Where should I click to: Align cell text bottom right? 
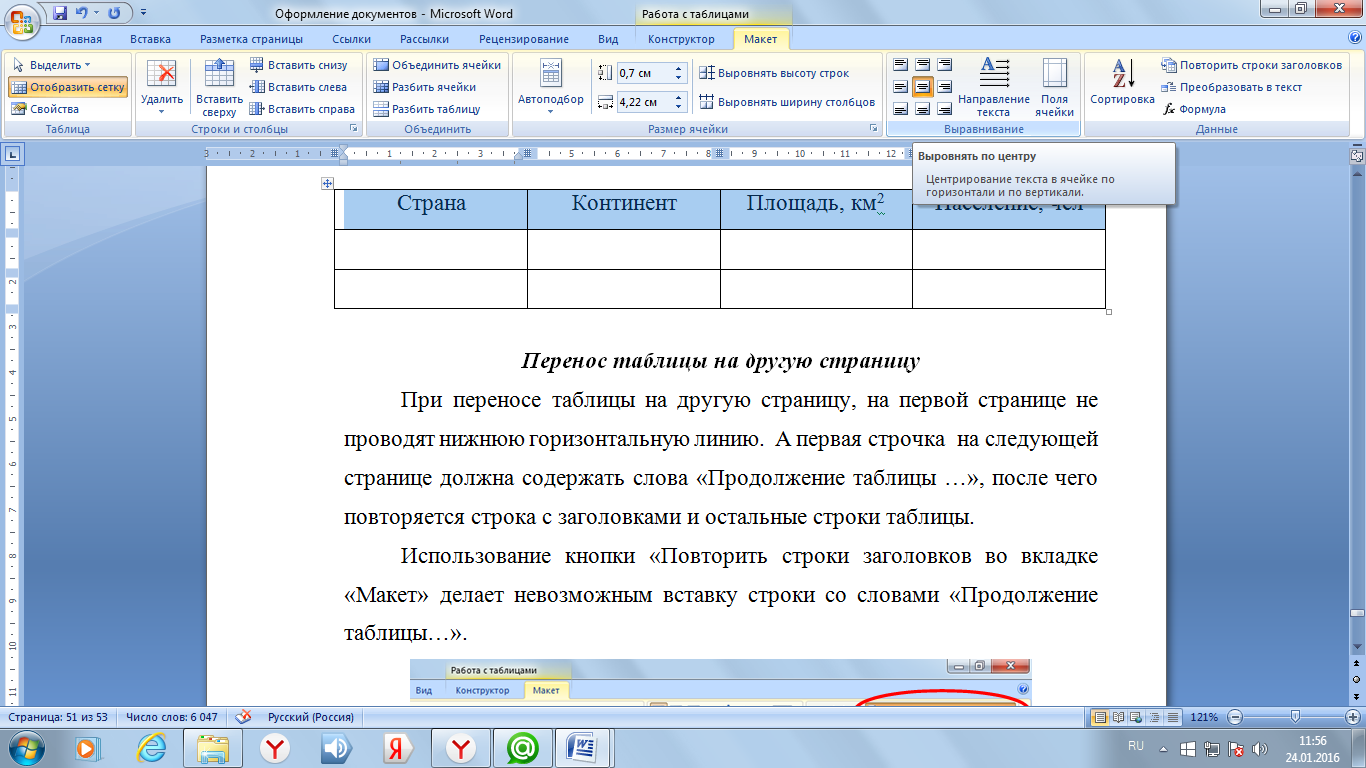coord(945,109)
